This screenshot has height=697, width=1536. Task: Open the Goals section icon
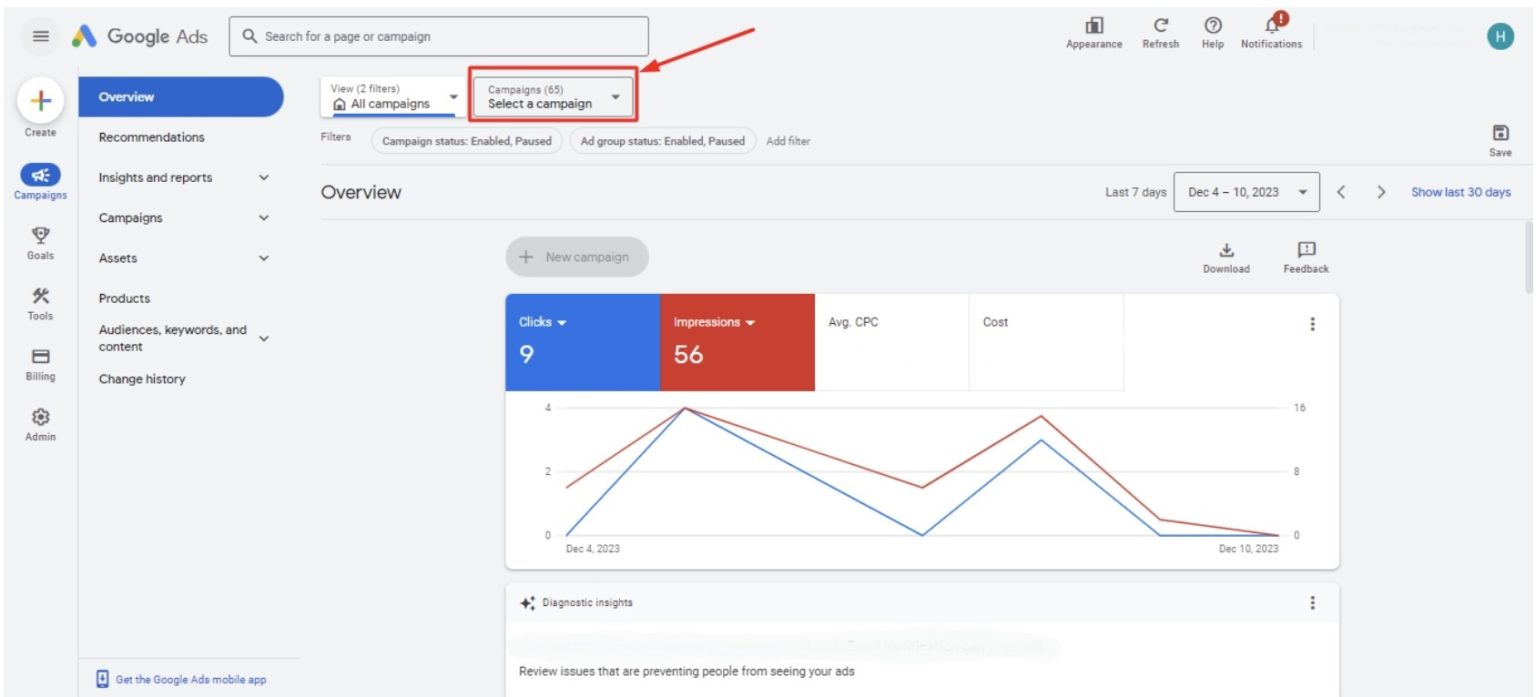pyautogui.click(x=40, y=236)
